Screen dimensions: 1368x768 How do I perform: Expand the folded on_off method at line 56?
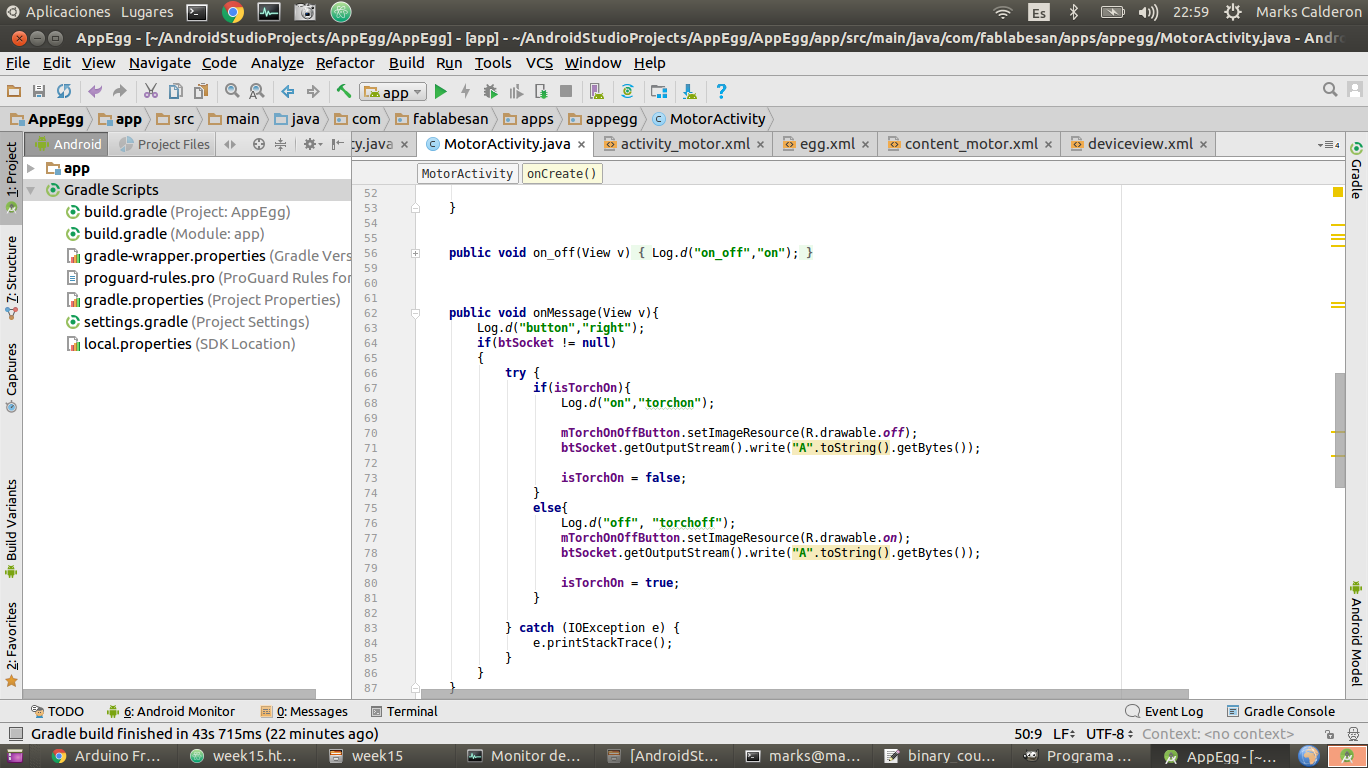415,253
